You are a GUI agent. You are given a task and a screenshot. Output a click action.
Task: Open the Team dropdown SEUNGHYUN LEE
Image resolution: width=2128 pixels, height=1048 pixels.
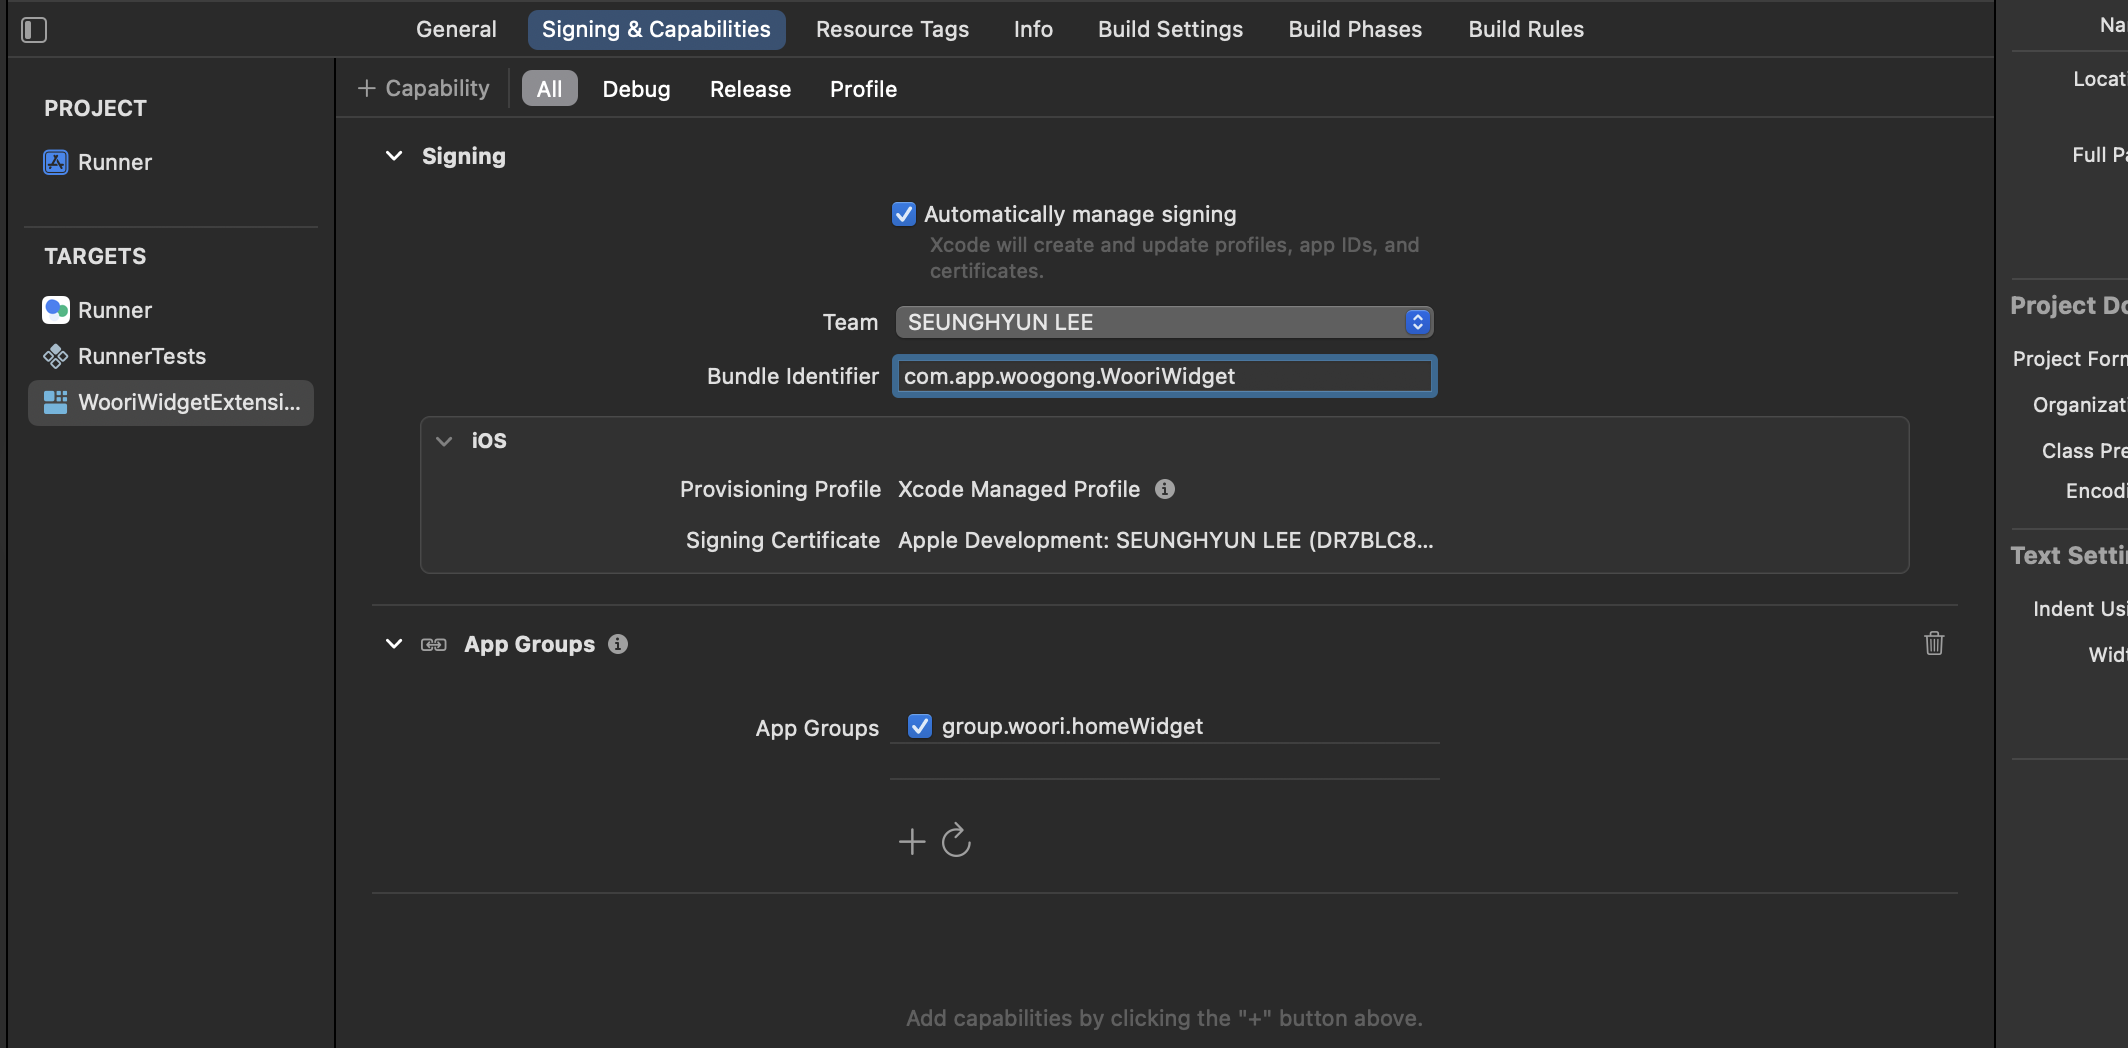pyautogui.click(x=1164, y=322)
